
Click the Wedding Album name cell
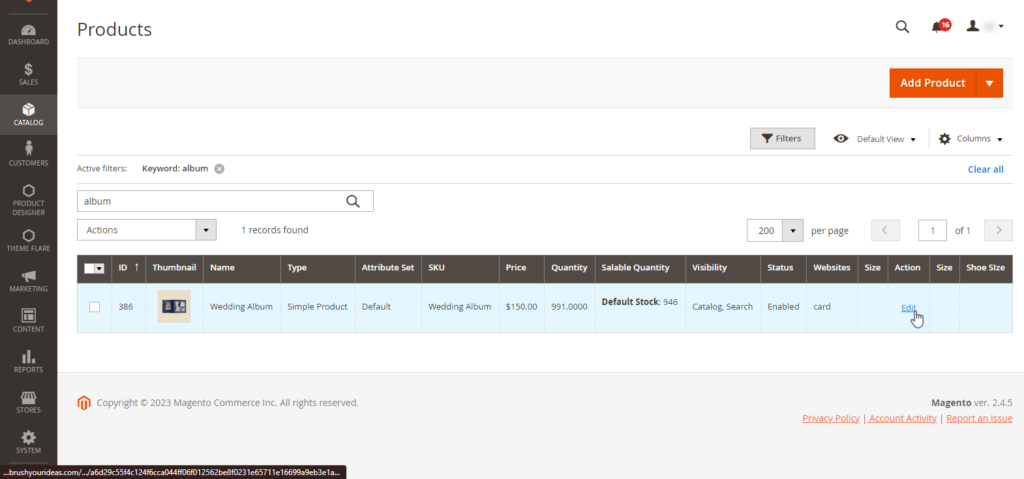point(241,306)
